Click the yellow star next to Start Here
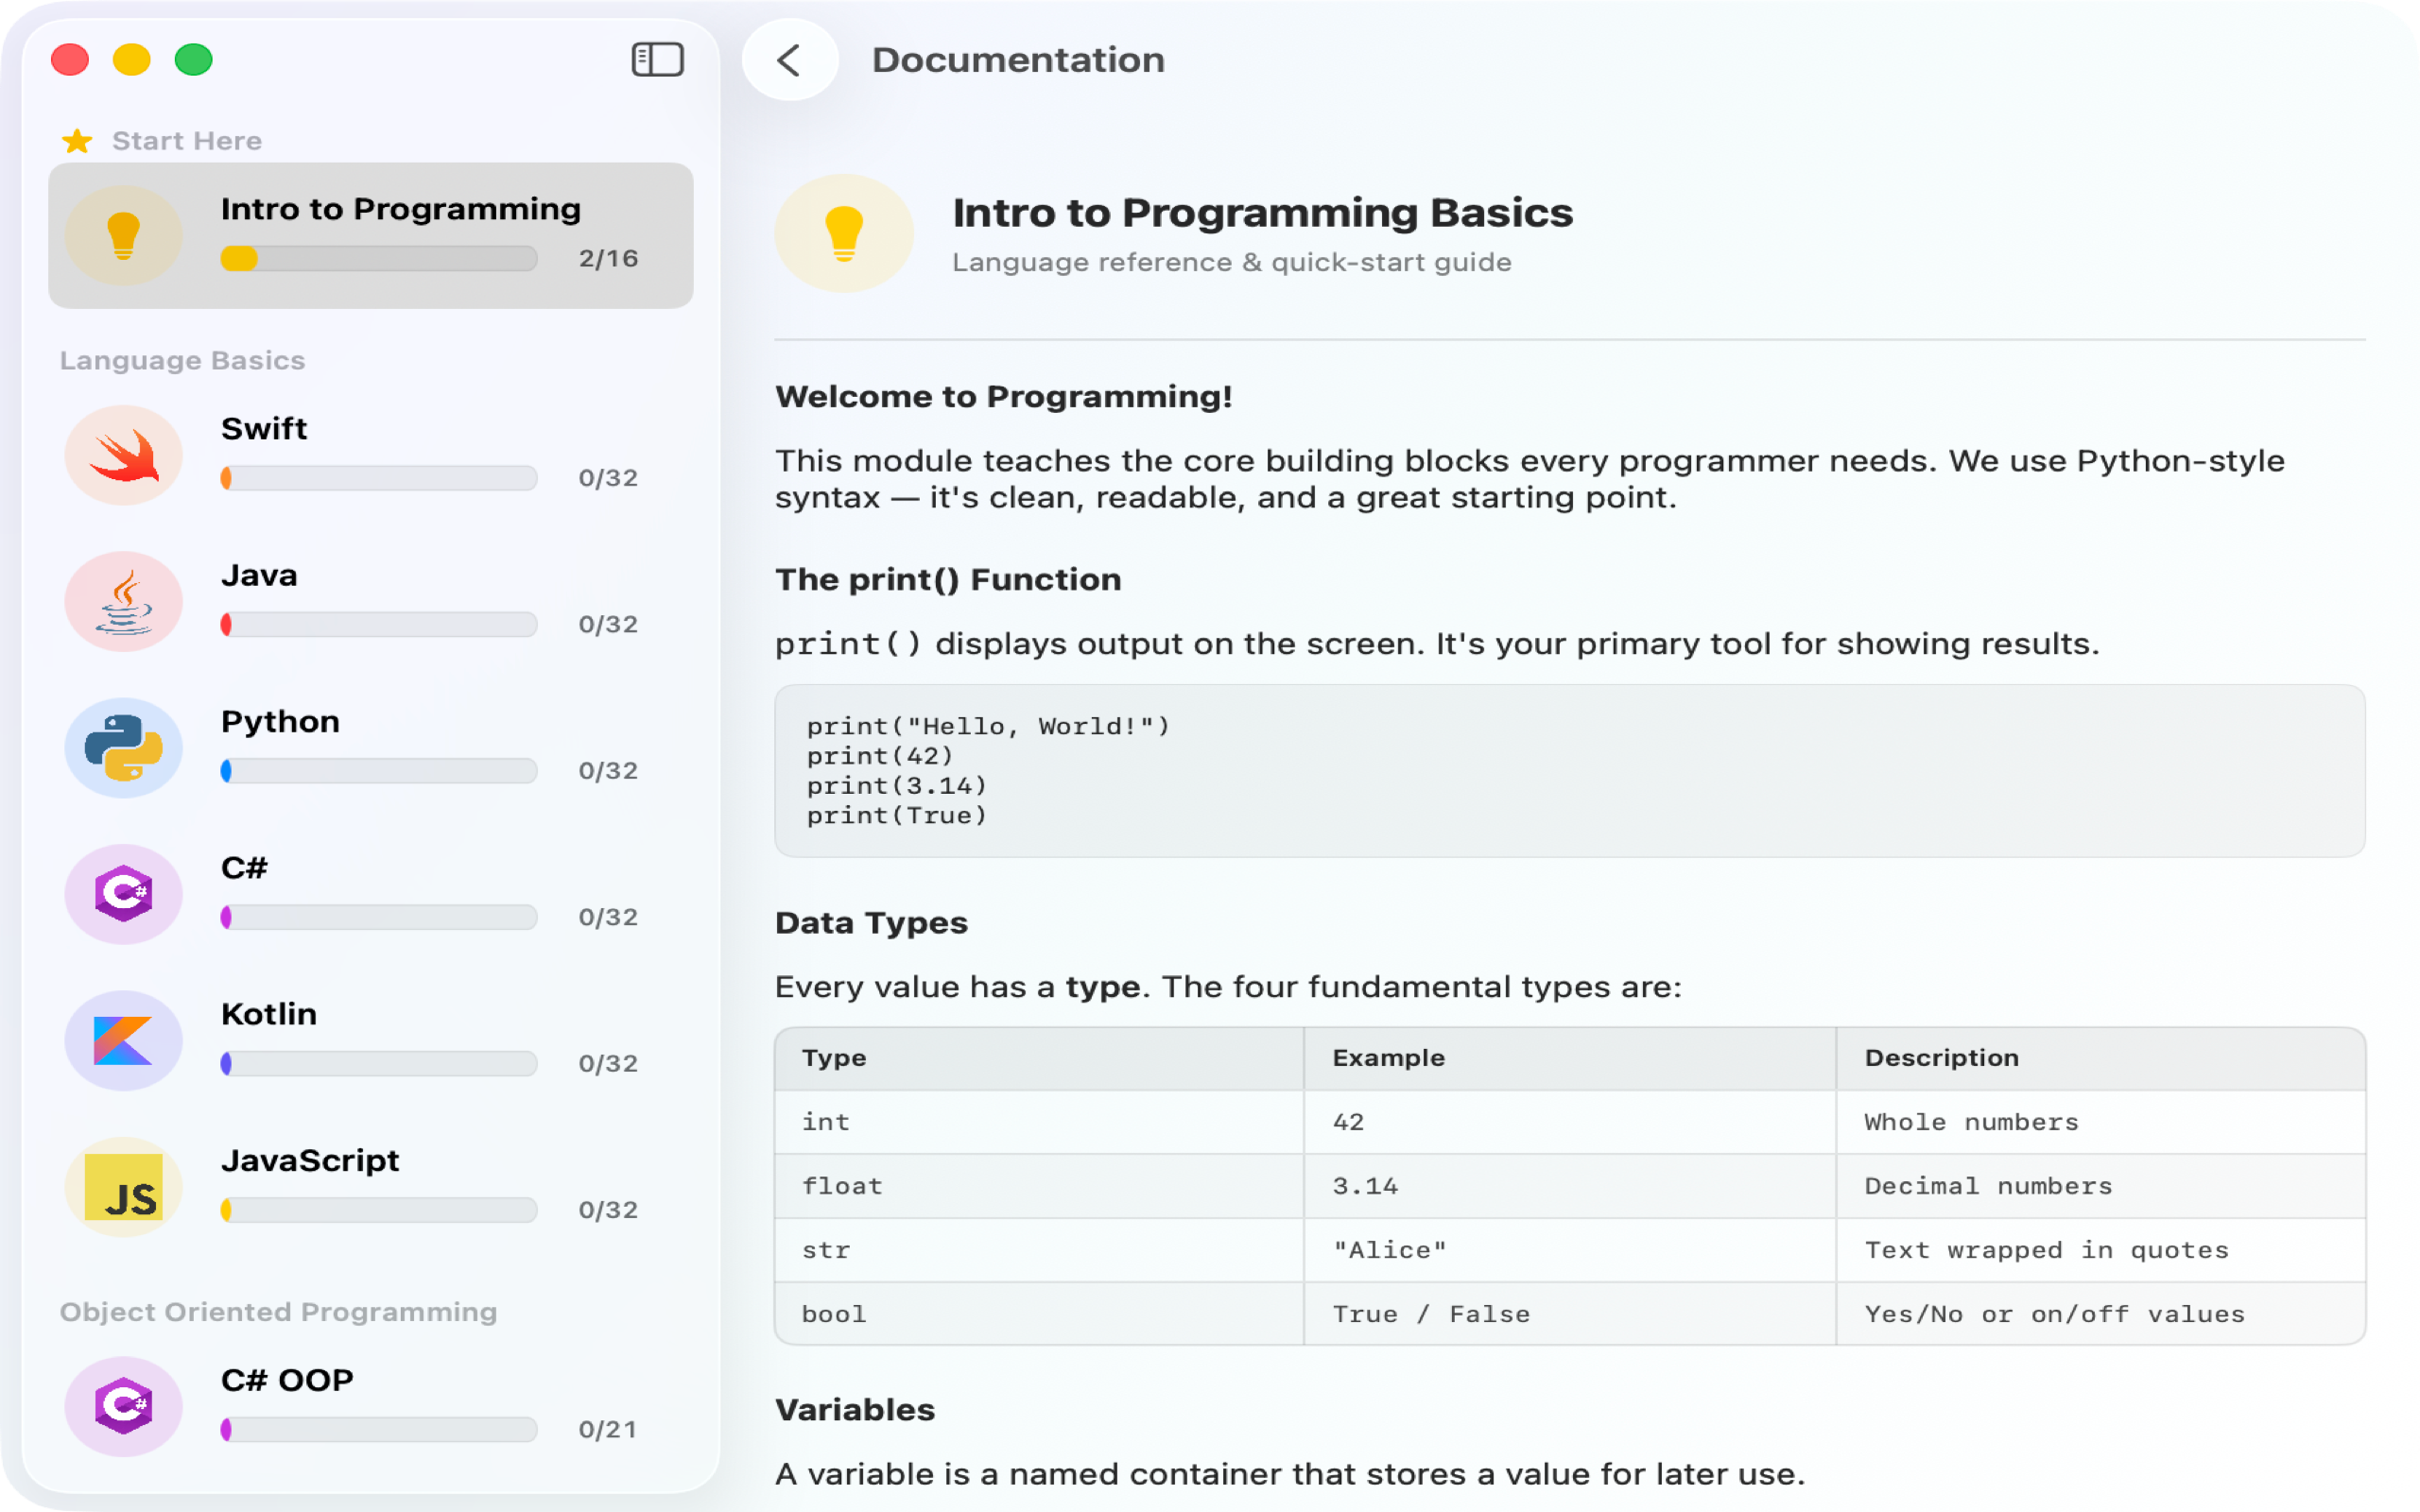2420x1512 pixels. pos(77,141)
